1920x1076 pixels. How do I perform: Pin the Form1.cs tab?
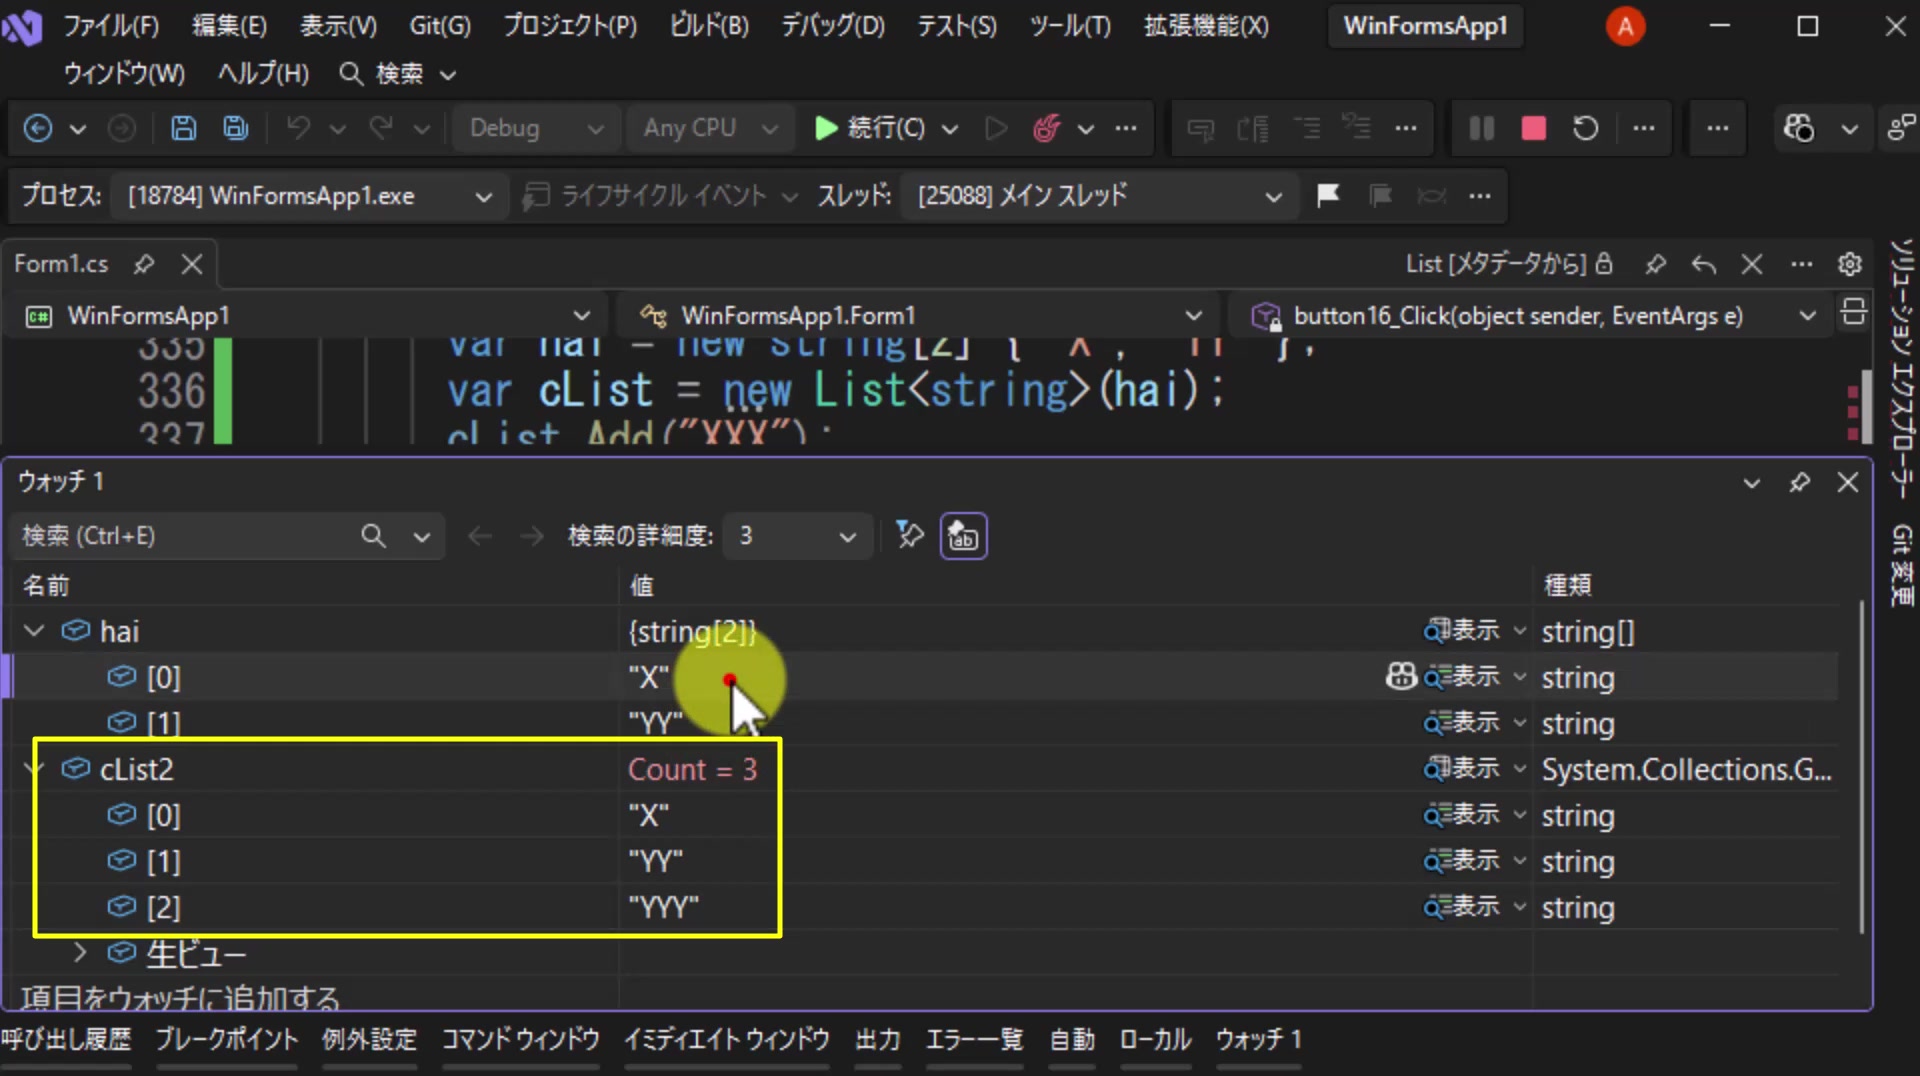(144, 264)
